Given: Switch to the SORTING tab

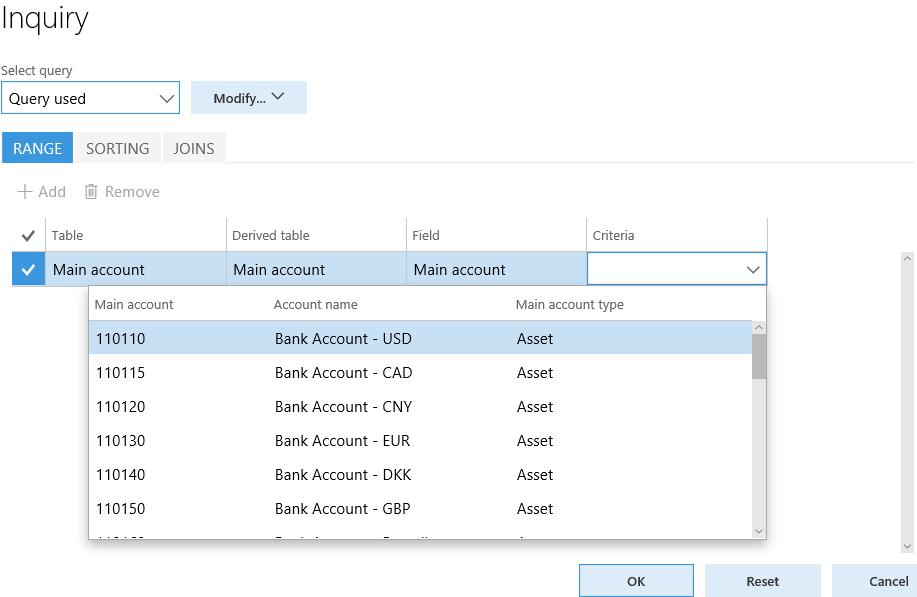Looking at the screenshot, I should coord(118,148).
